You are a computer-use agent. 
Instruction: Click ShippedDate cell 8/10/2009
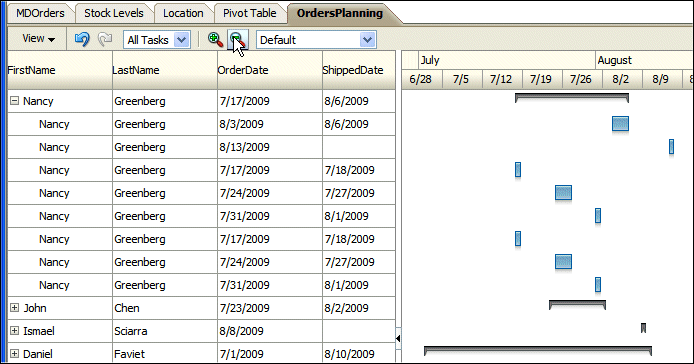(359, 354)
